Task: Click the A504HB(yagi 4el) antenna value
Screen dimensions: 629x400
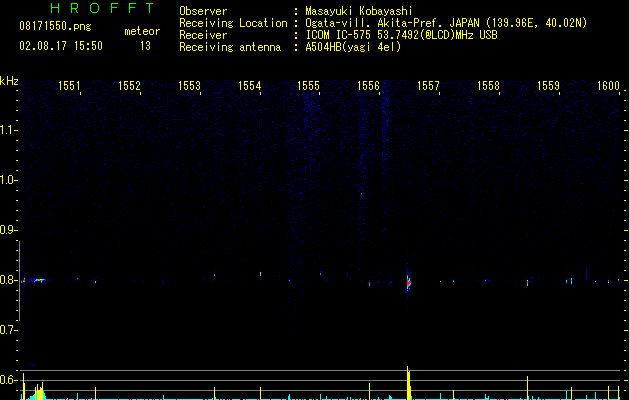Action: click(x=353, y=47)
